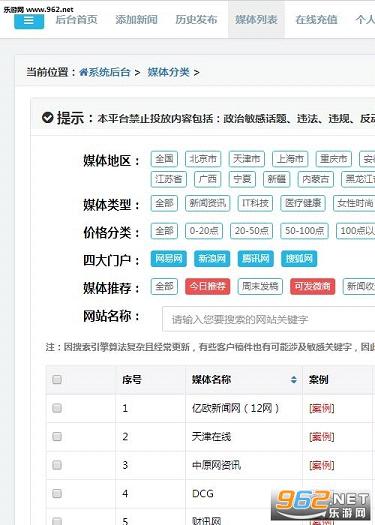Click the 周末发稿 tag
375x525 pixels.
point(260,287)
